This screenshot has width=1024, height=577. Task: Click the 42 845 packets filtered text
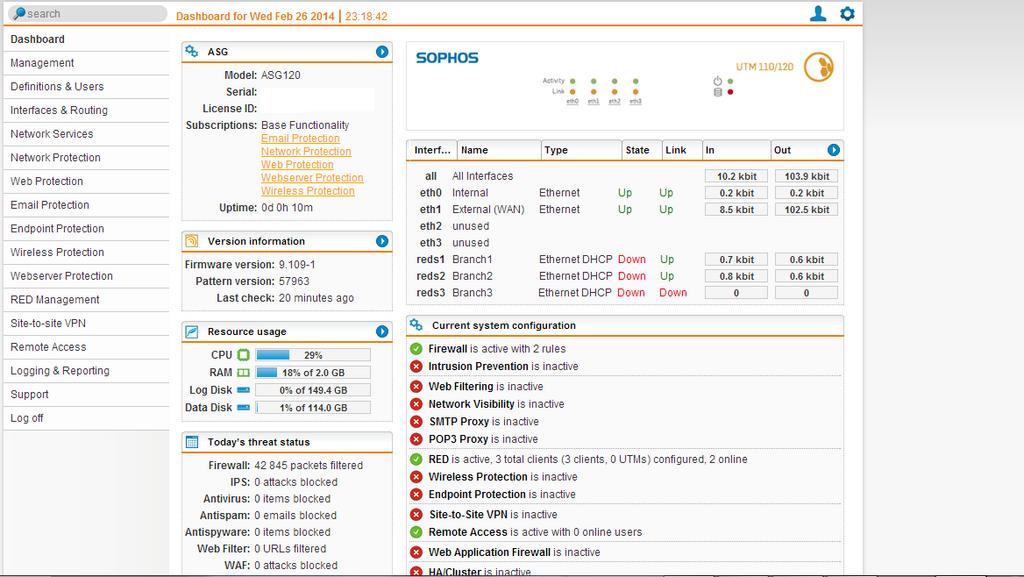pos(308,465)
